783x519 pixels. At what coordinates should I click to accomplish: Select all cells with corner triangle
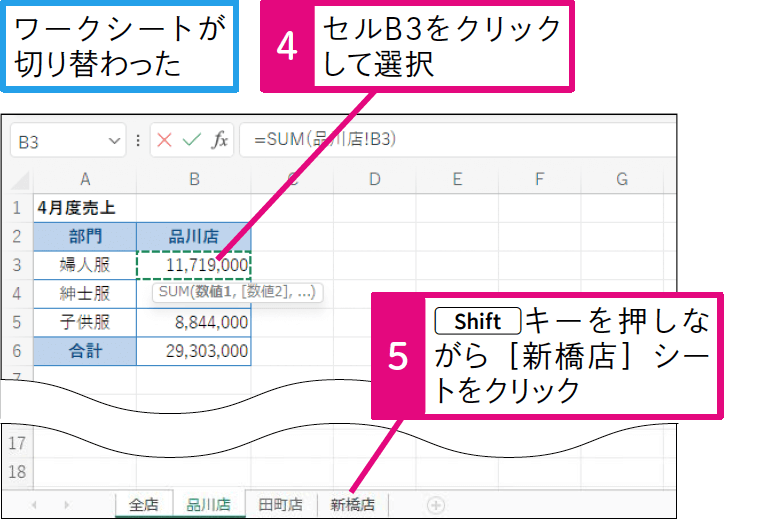tap(20, 180)
